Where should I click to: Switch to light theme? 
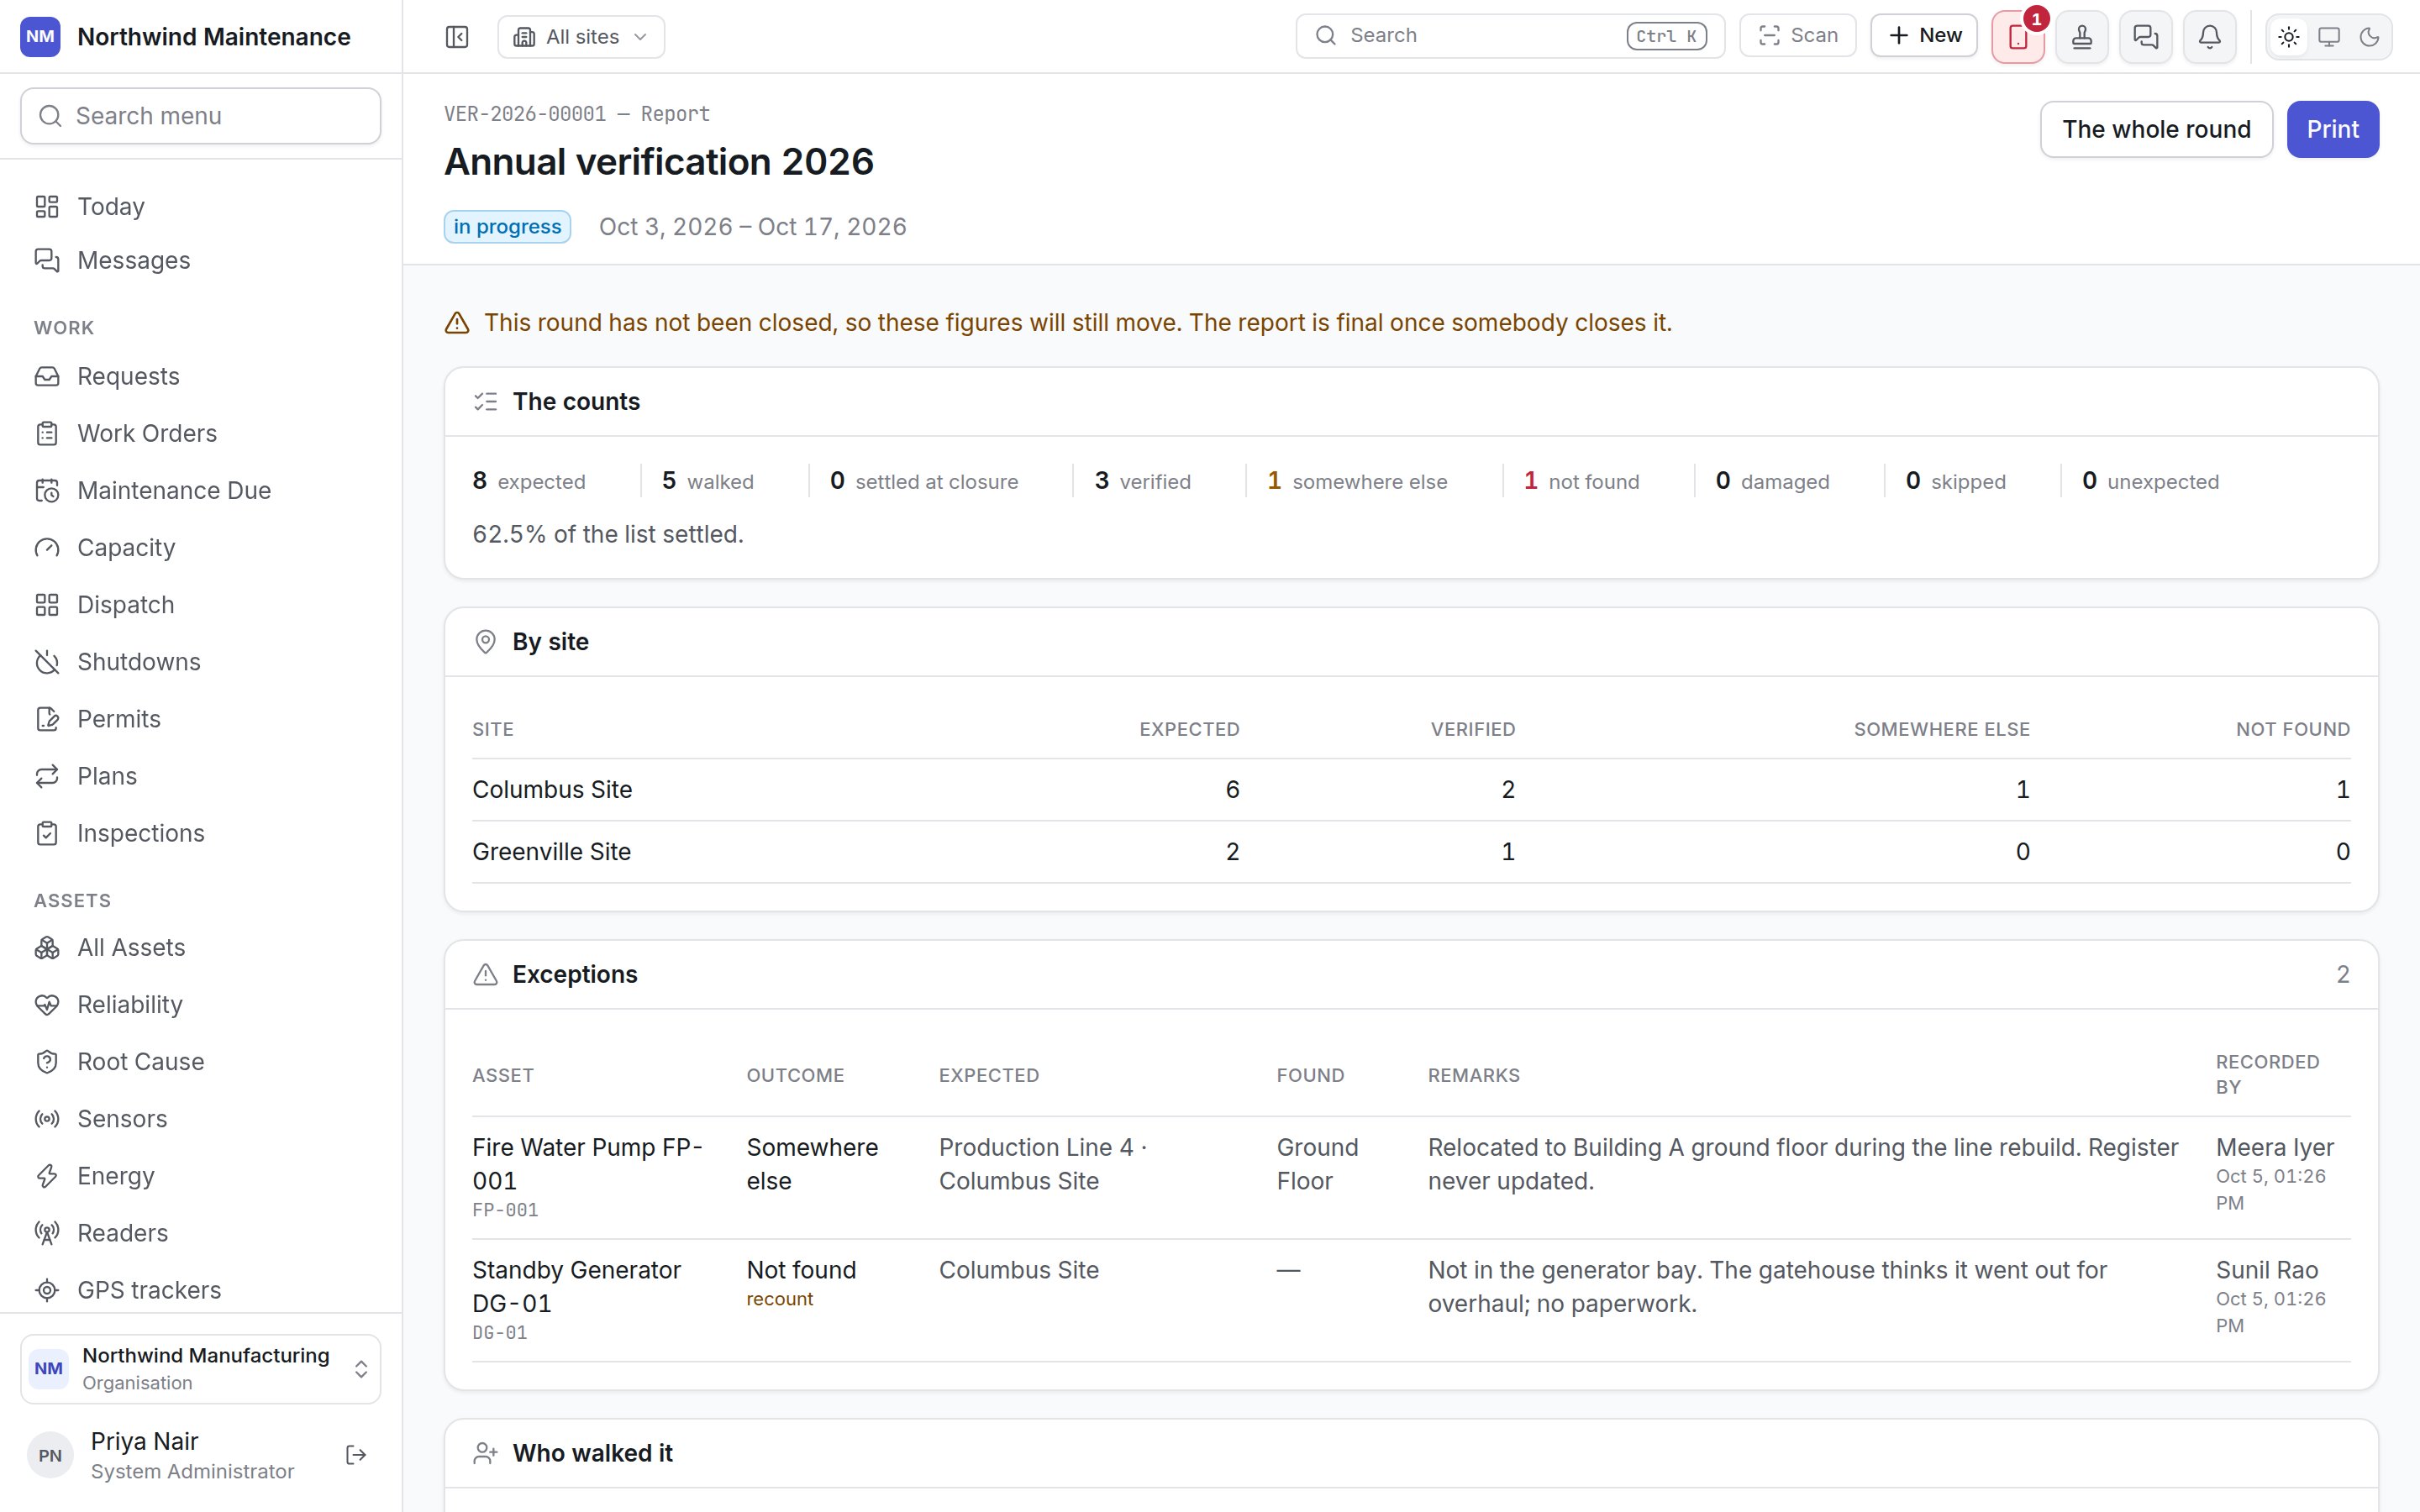point(2289,38)
